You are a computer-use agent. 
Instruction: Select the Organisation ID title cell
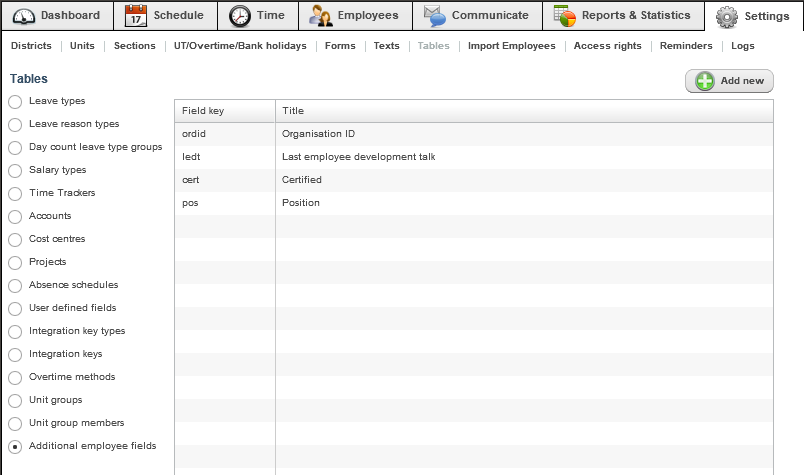524,134
